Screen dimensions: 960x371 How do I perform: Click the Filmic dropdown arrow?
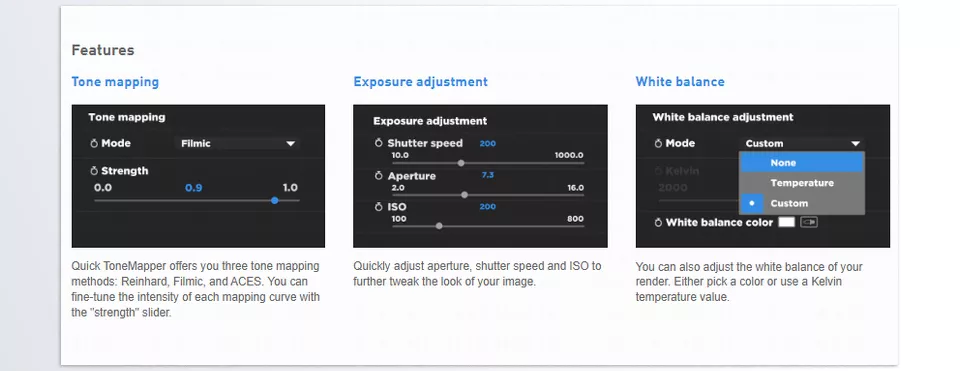(x=290, y=144)
